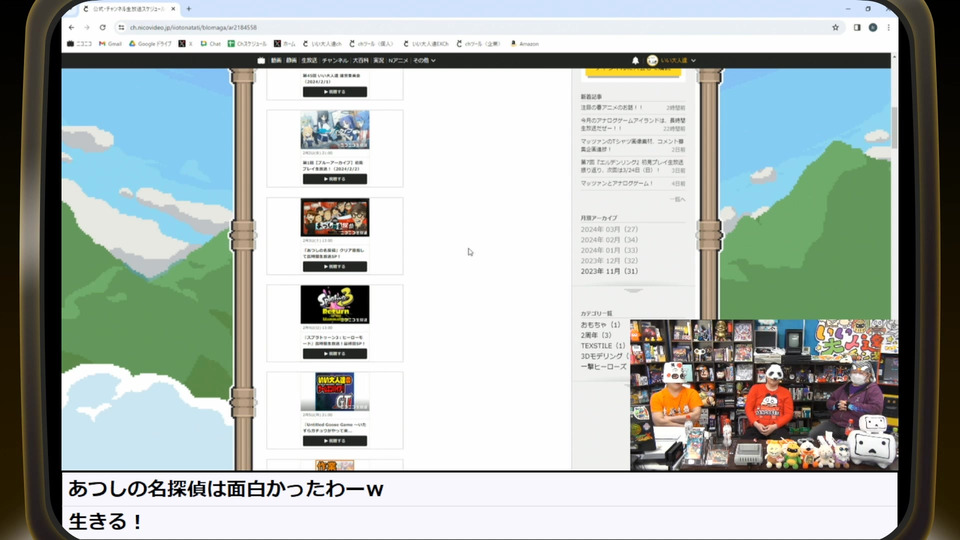Open the Google Drive bookmark

tap(150, 44)
